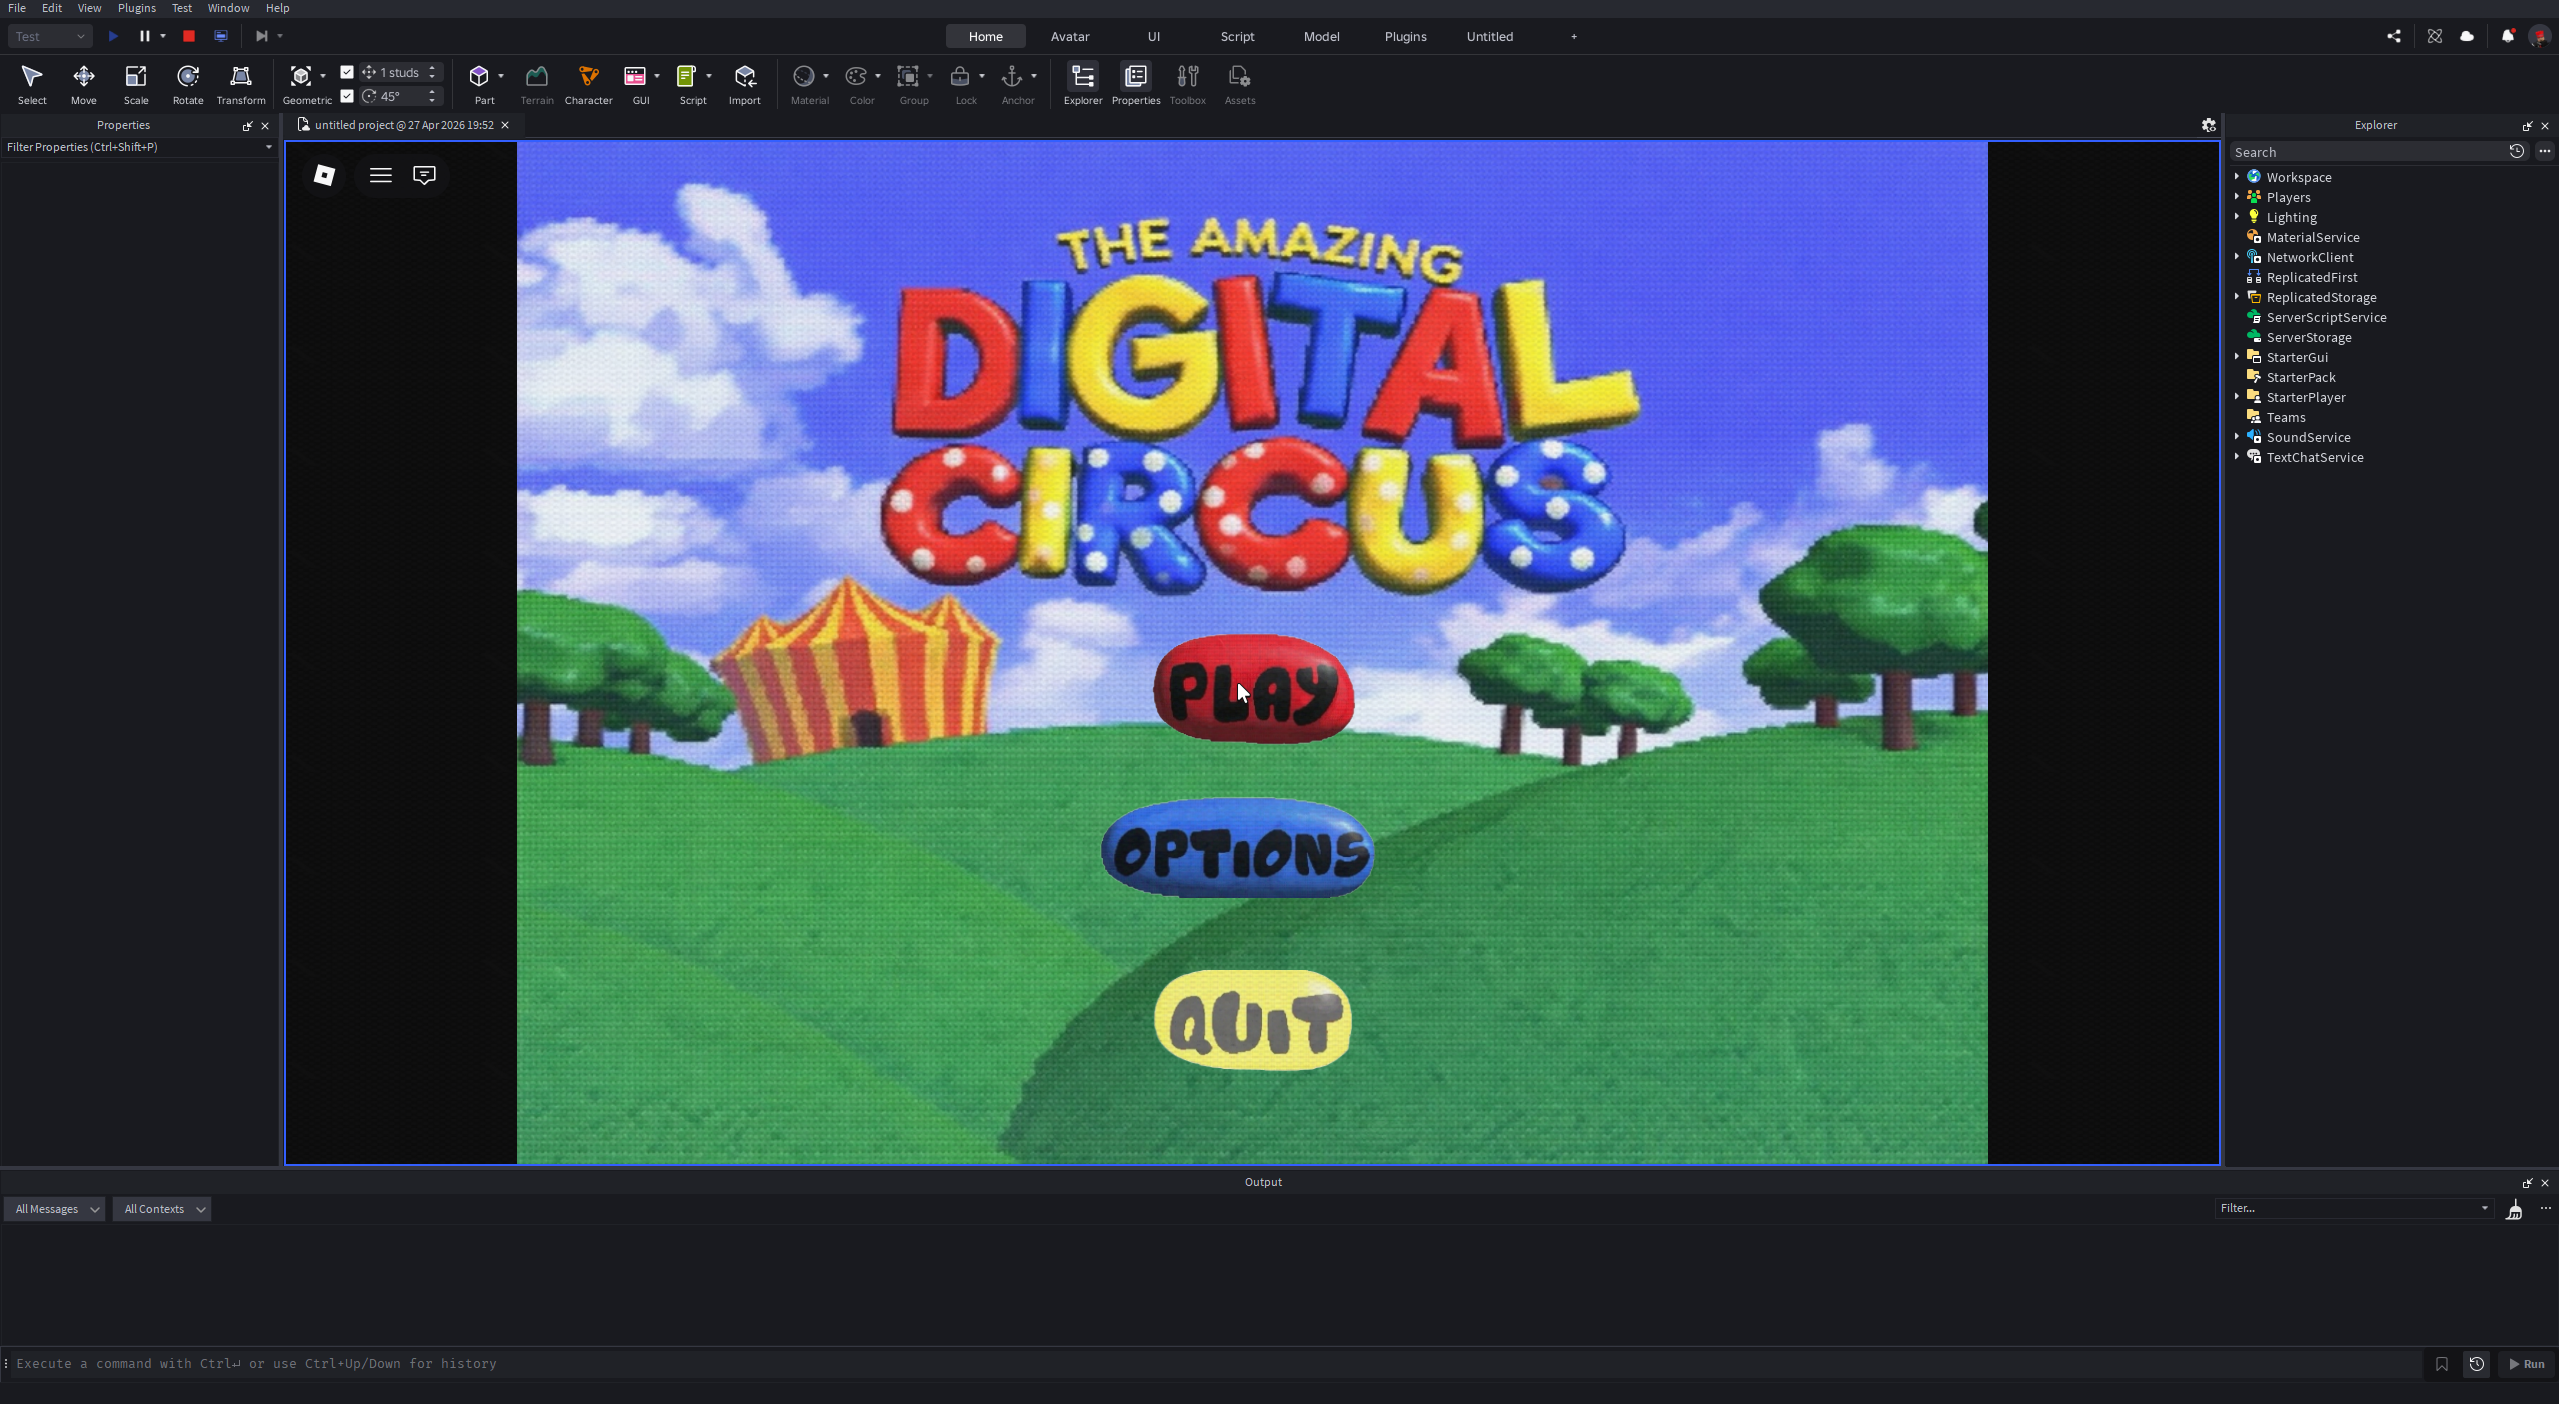Screen dimensions: 2559x1404
Task: Open the All Messages dropdown
Action: pos(55,1209)
